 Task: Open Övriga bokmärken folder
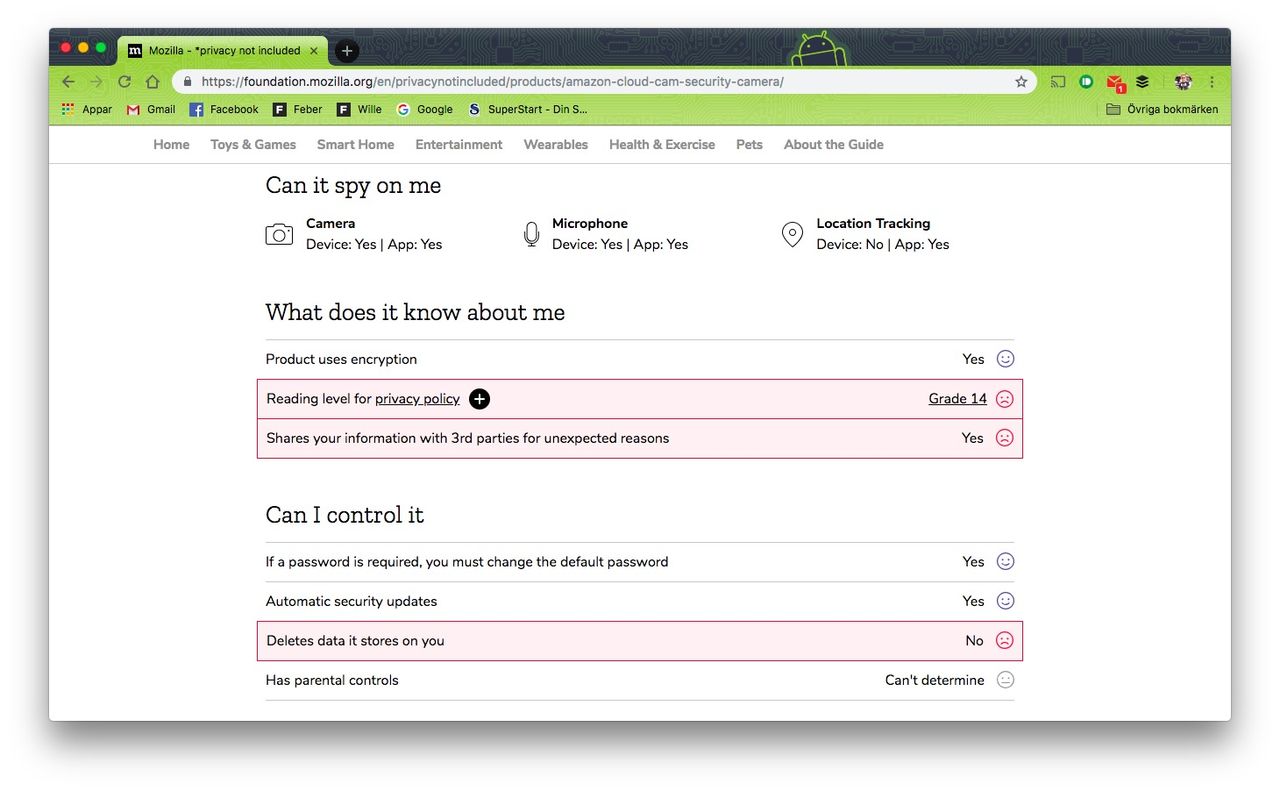1162,109
